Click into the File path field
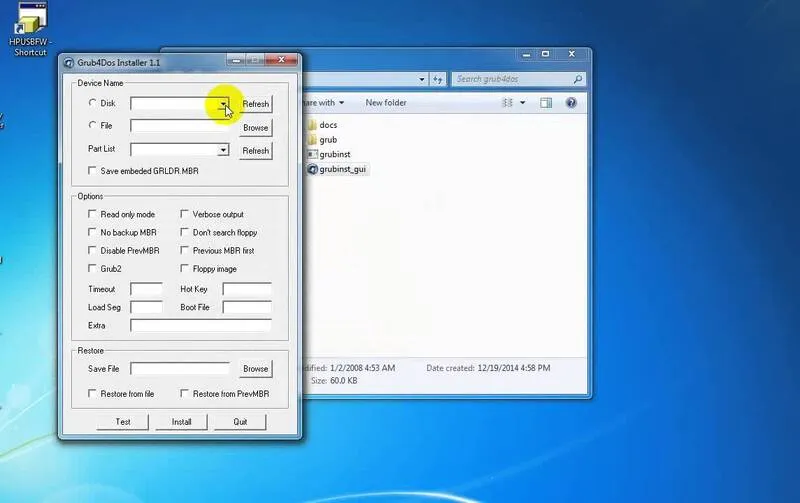 click(180, 125)
